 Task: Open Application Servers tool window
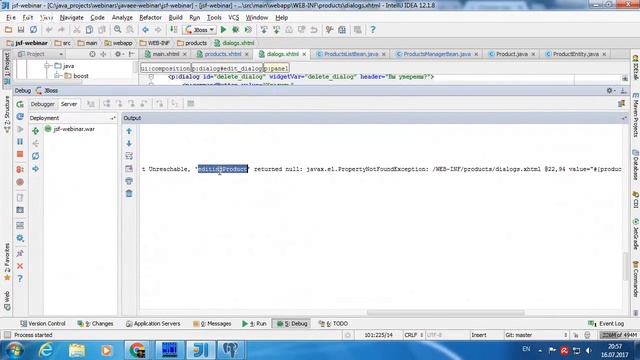pyautogui.click(x=153, y=324)
